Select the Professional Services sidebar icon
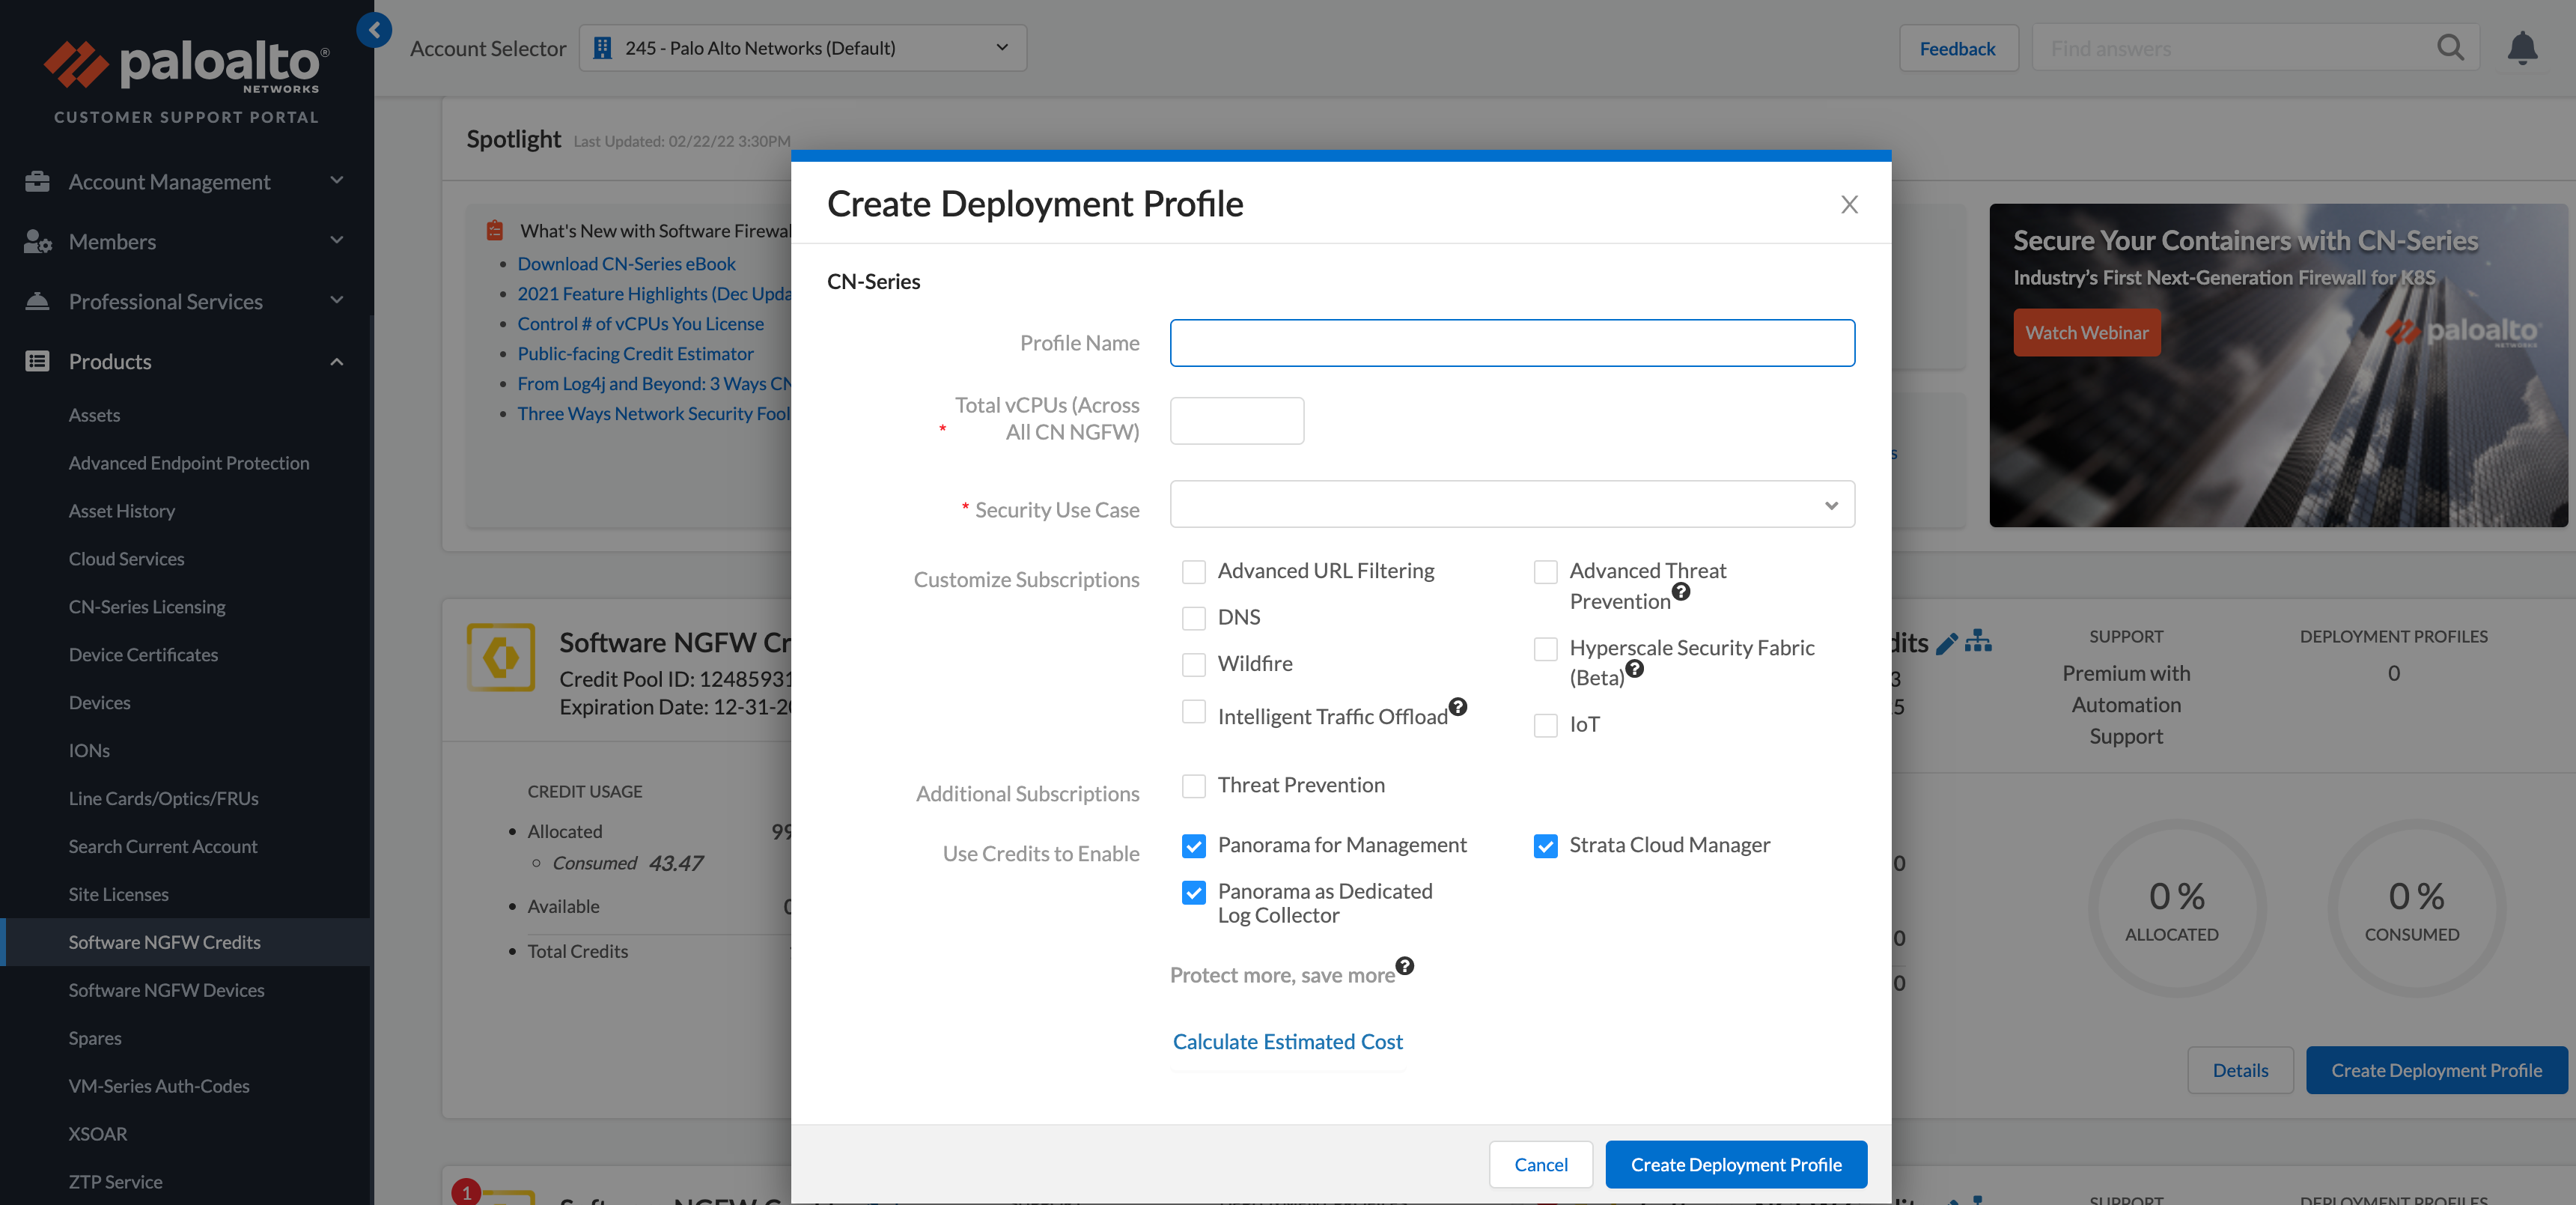The width and height of the screenshot is (2576, 1205). [37, 301]
